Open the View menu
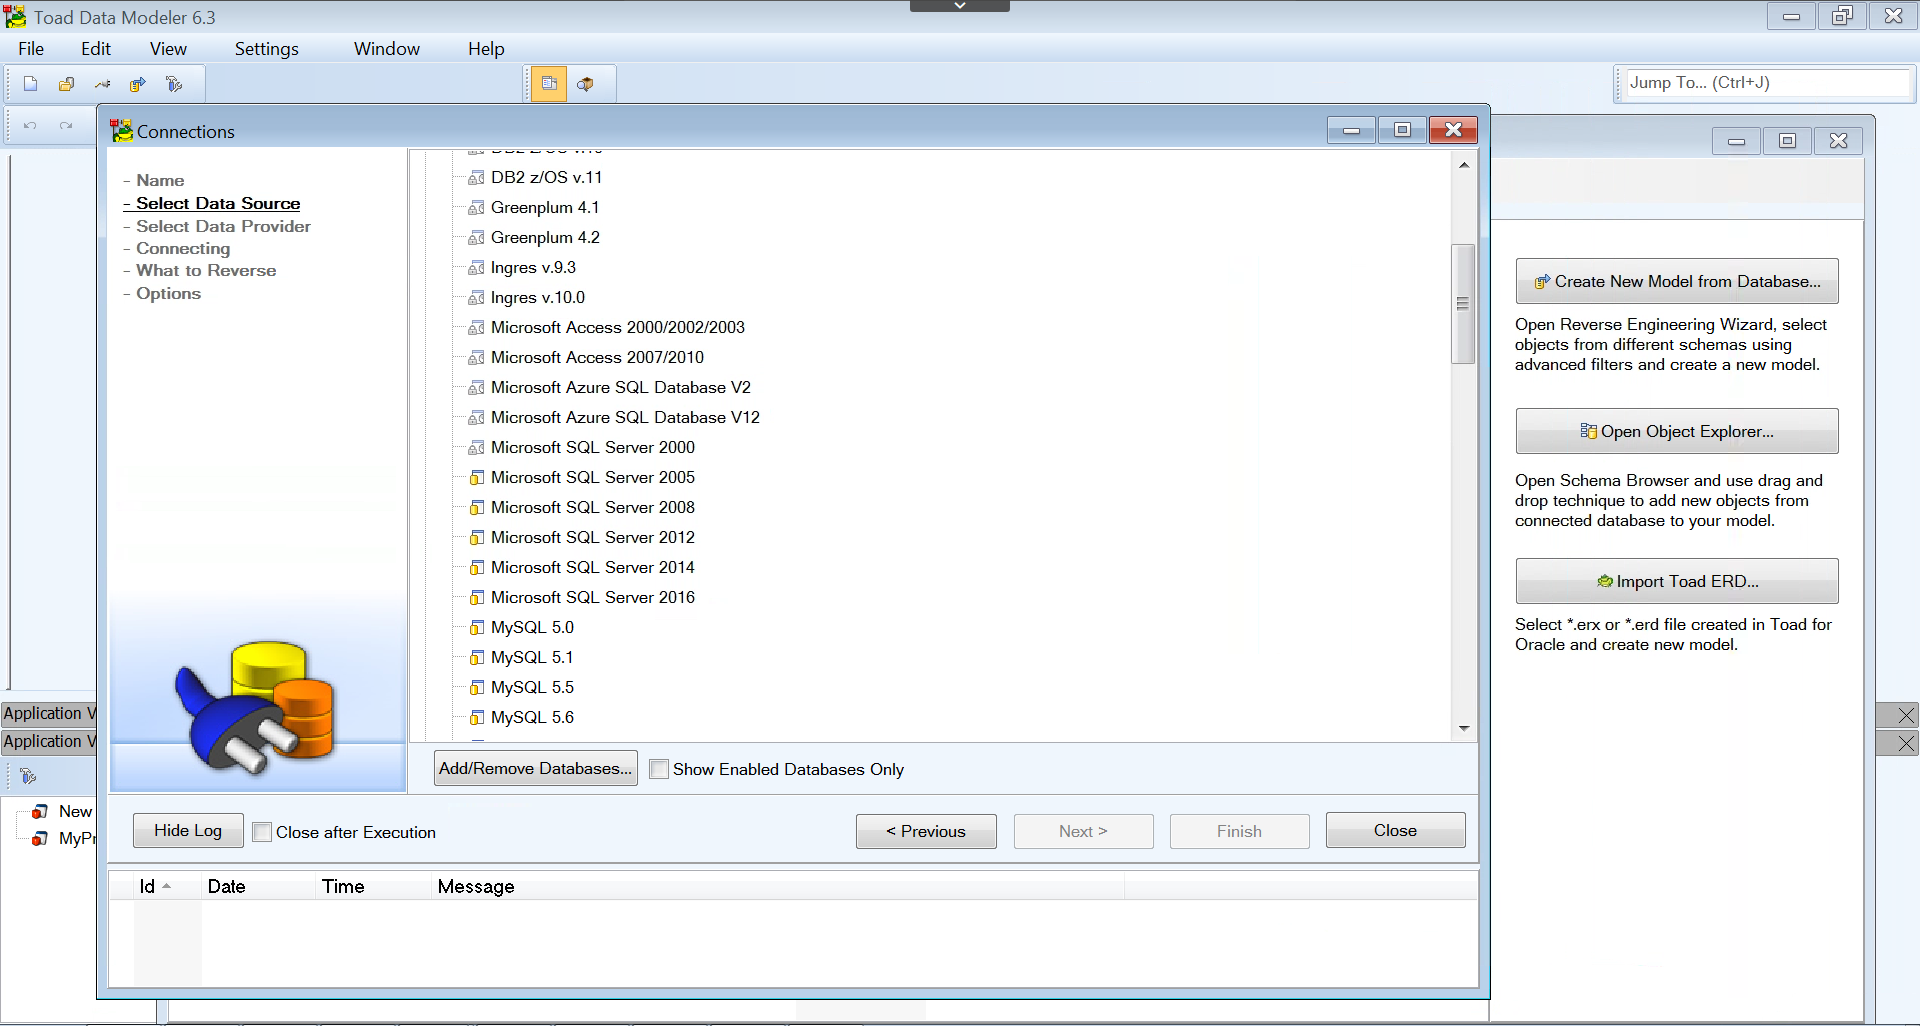Viewport: 1920px width, 1026px height. 168,49
